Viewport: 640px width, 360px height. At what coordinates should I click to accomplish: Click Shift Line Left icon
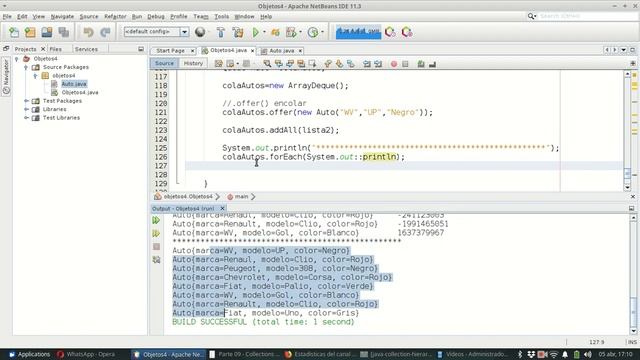(x=367, y=64)
